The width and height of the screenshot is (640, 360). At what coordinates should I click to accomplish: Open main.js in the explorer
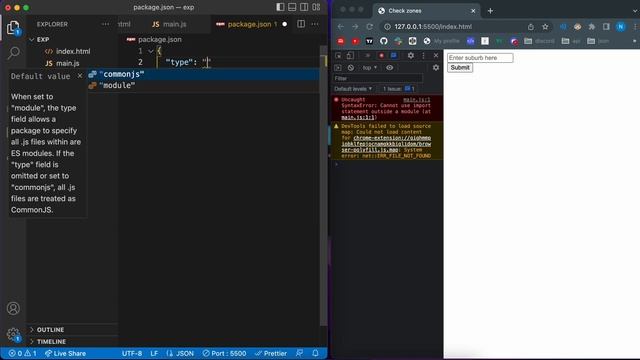pyautogui.click(x=62, y=63)
